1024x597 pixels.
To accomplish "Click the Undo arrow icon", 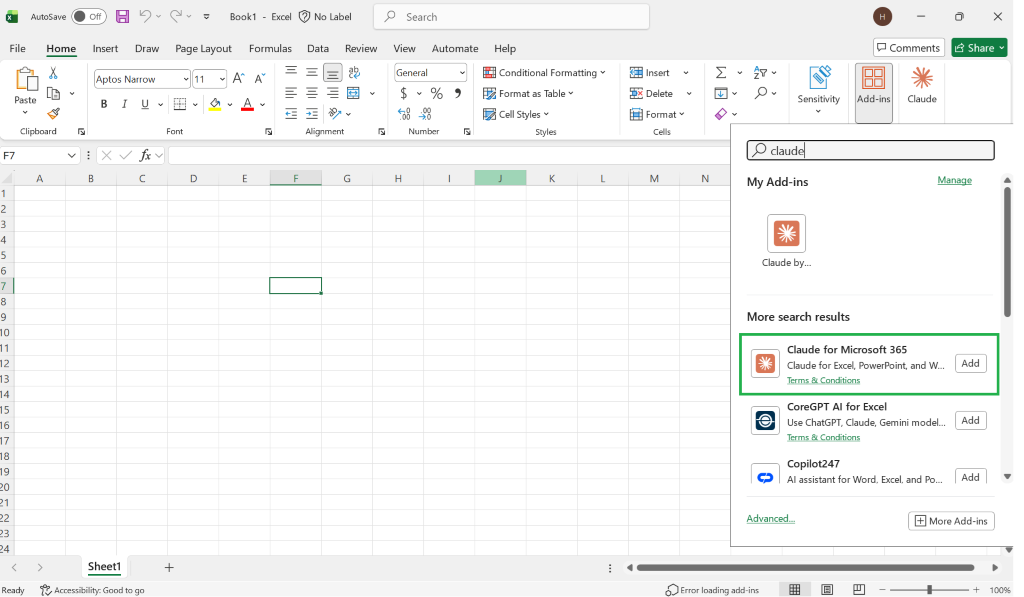I will (145, 16).
